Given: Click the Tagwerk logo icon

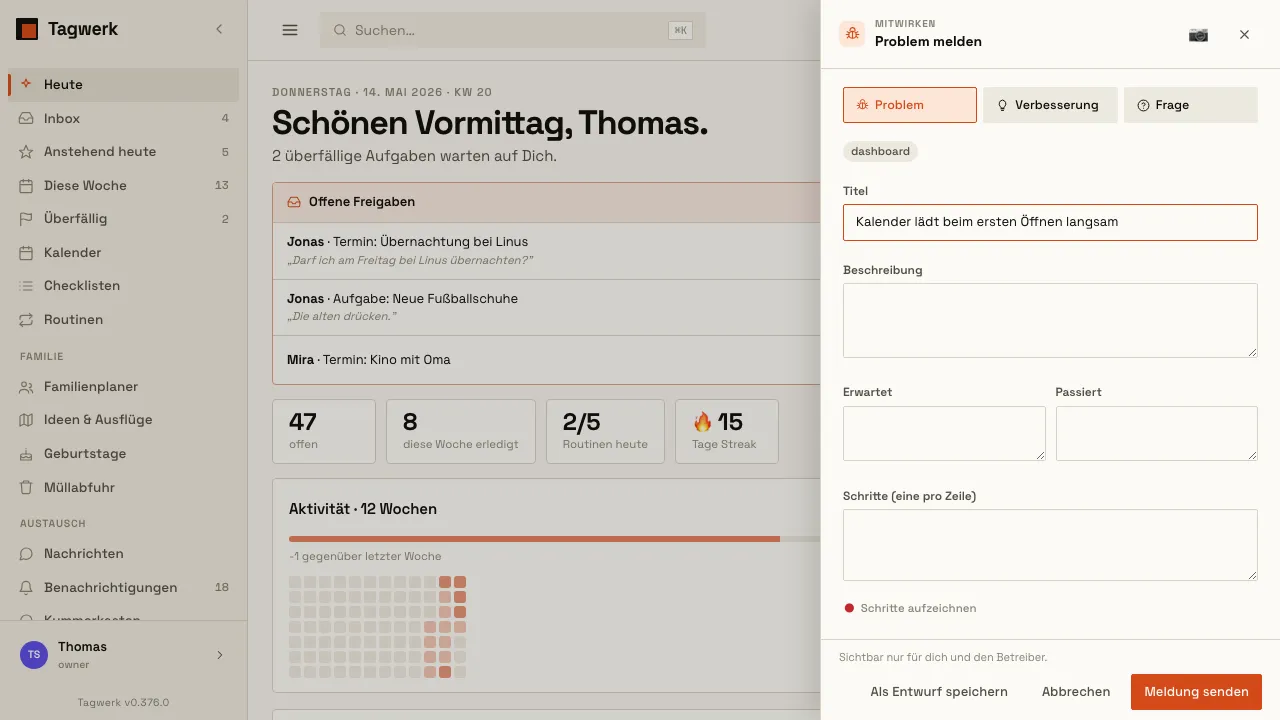Looking at the screenshot, I should pos(27,30).
